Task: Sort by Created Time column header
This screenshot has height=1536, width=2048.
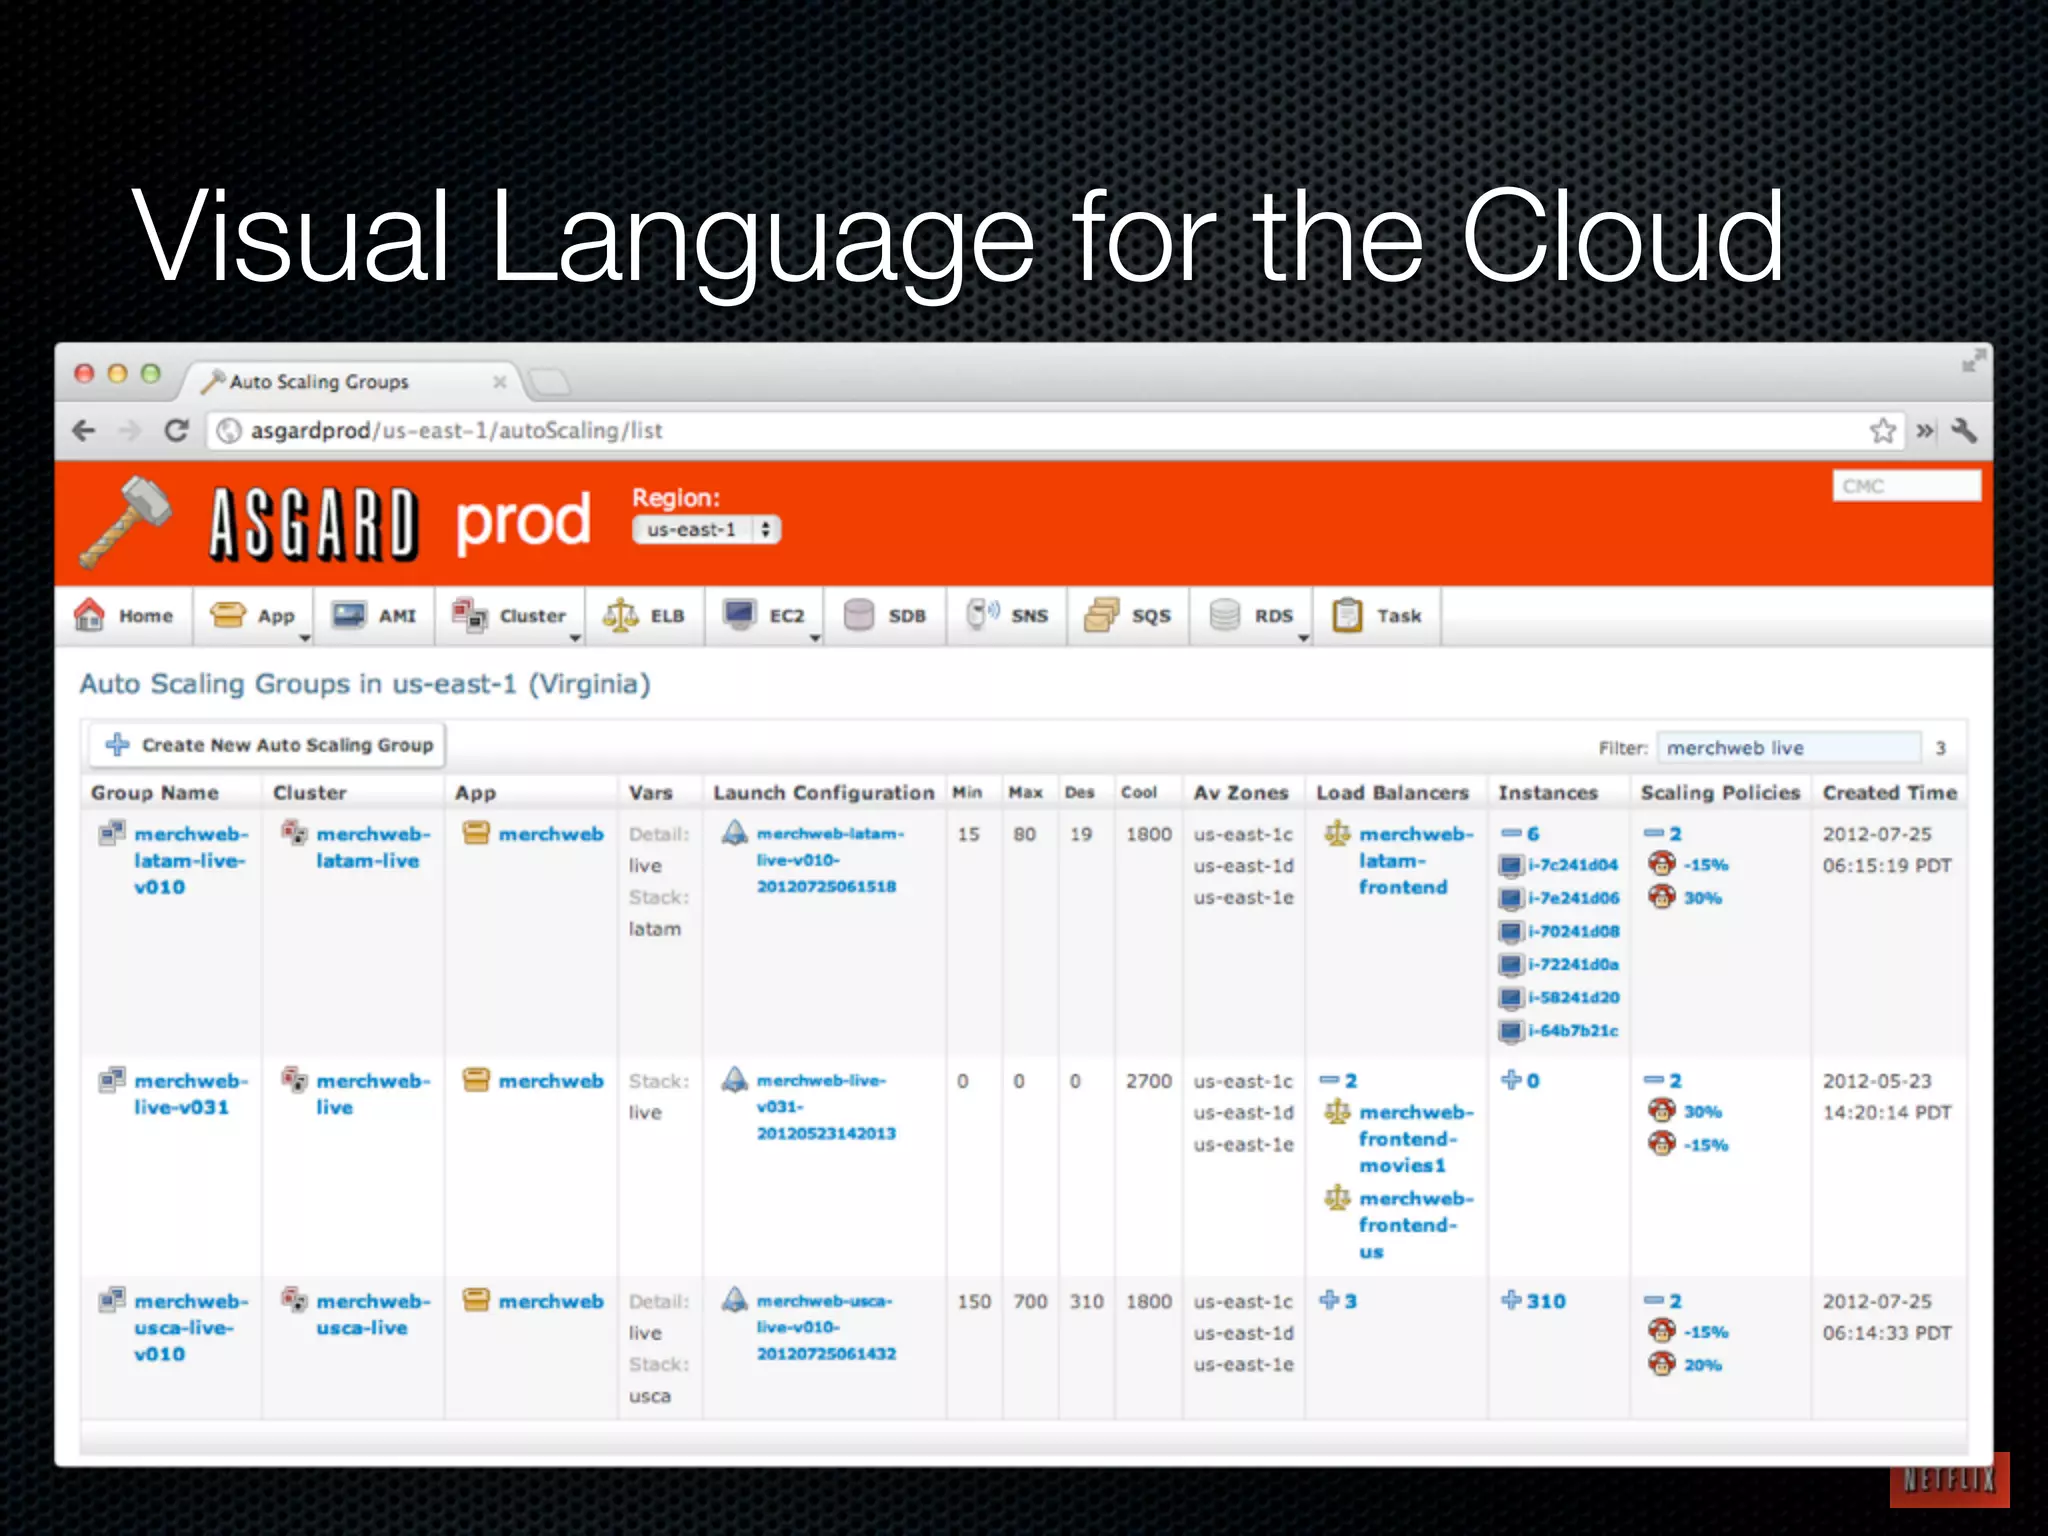Action: [x=1889, y=793]
